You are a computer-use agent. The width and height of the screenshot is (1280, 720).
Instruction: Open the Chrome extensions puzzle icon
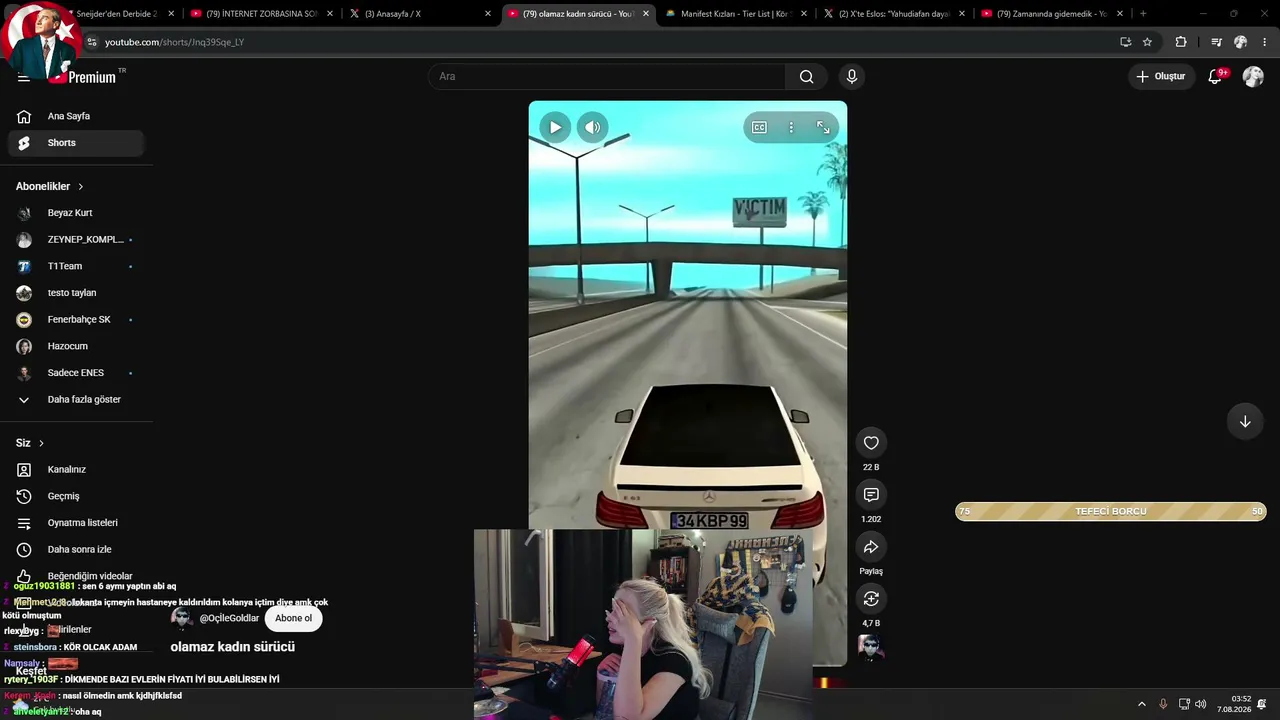coord(1181,42)
